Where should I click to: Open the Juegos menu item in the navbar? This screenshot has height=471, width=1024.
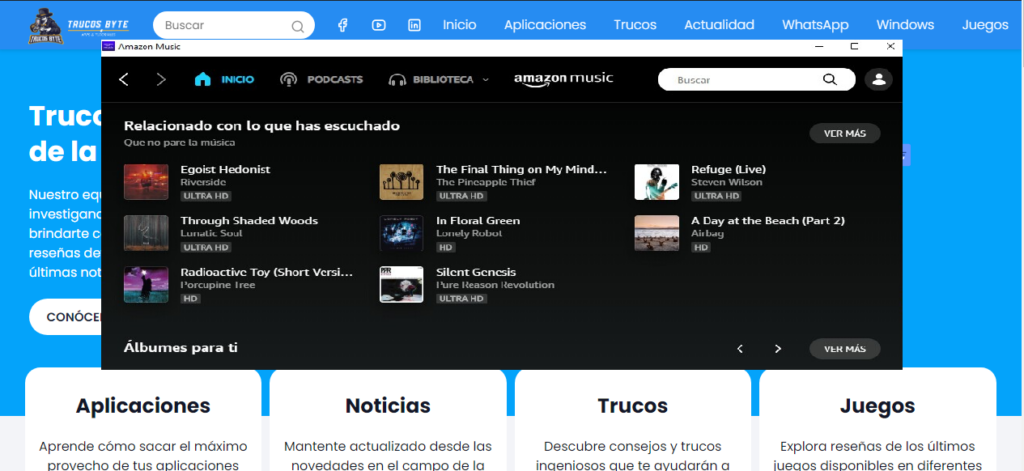pyautogui.click(x=985, y=25)
